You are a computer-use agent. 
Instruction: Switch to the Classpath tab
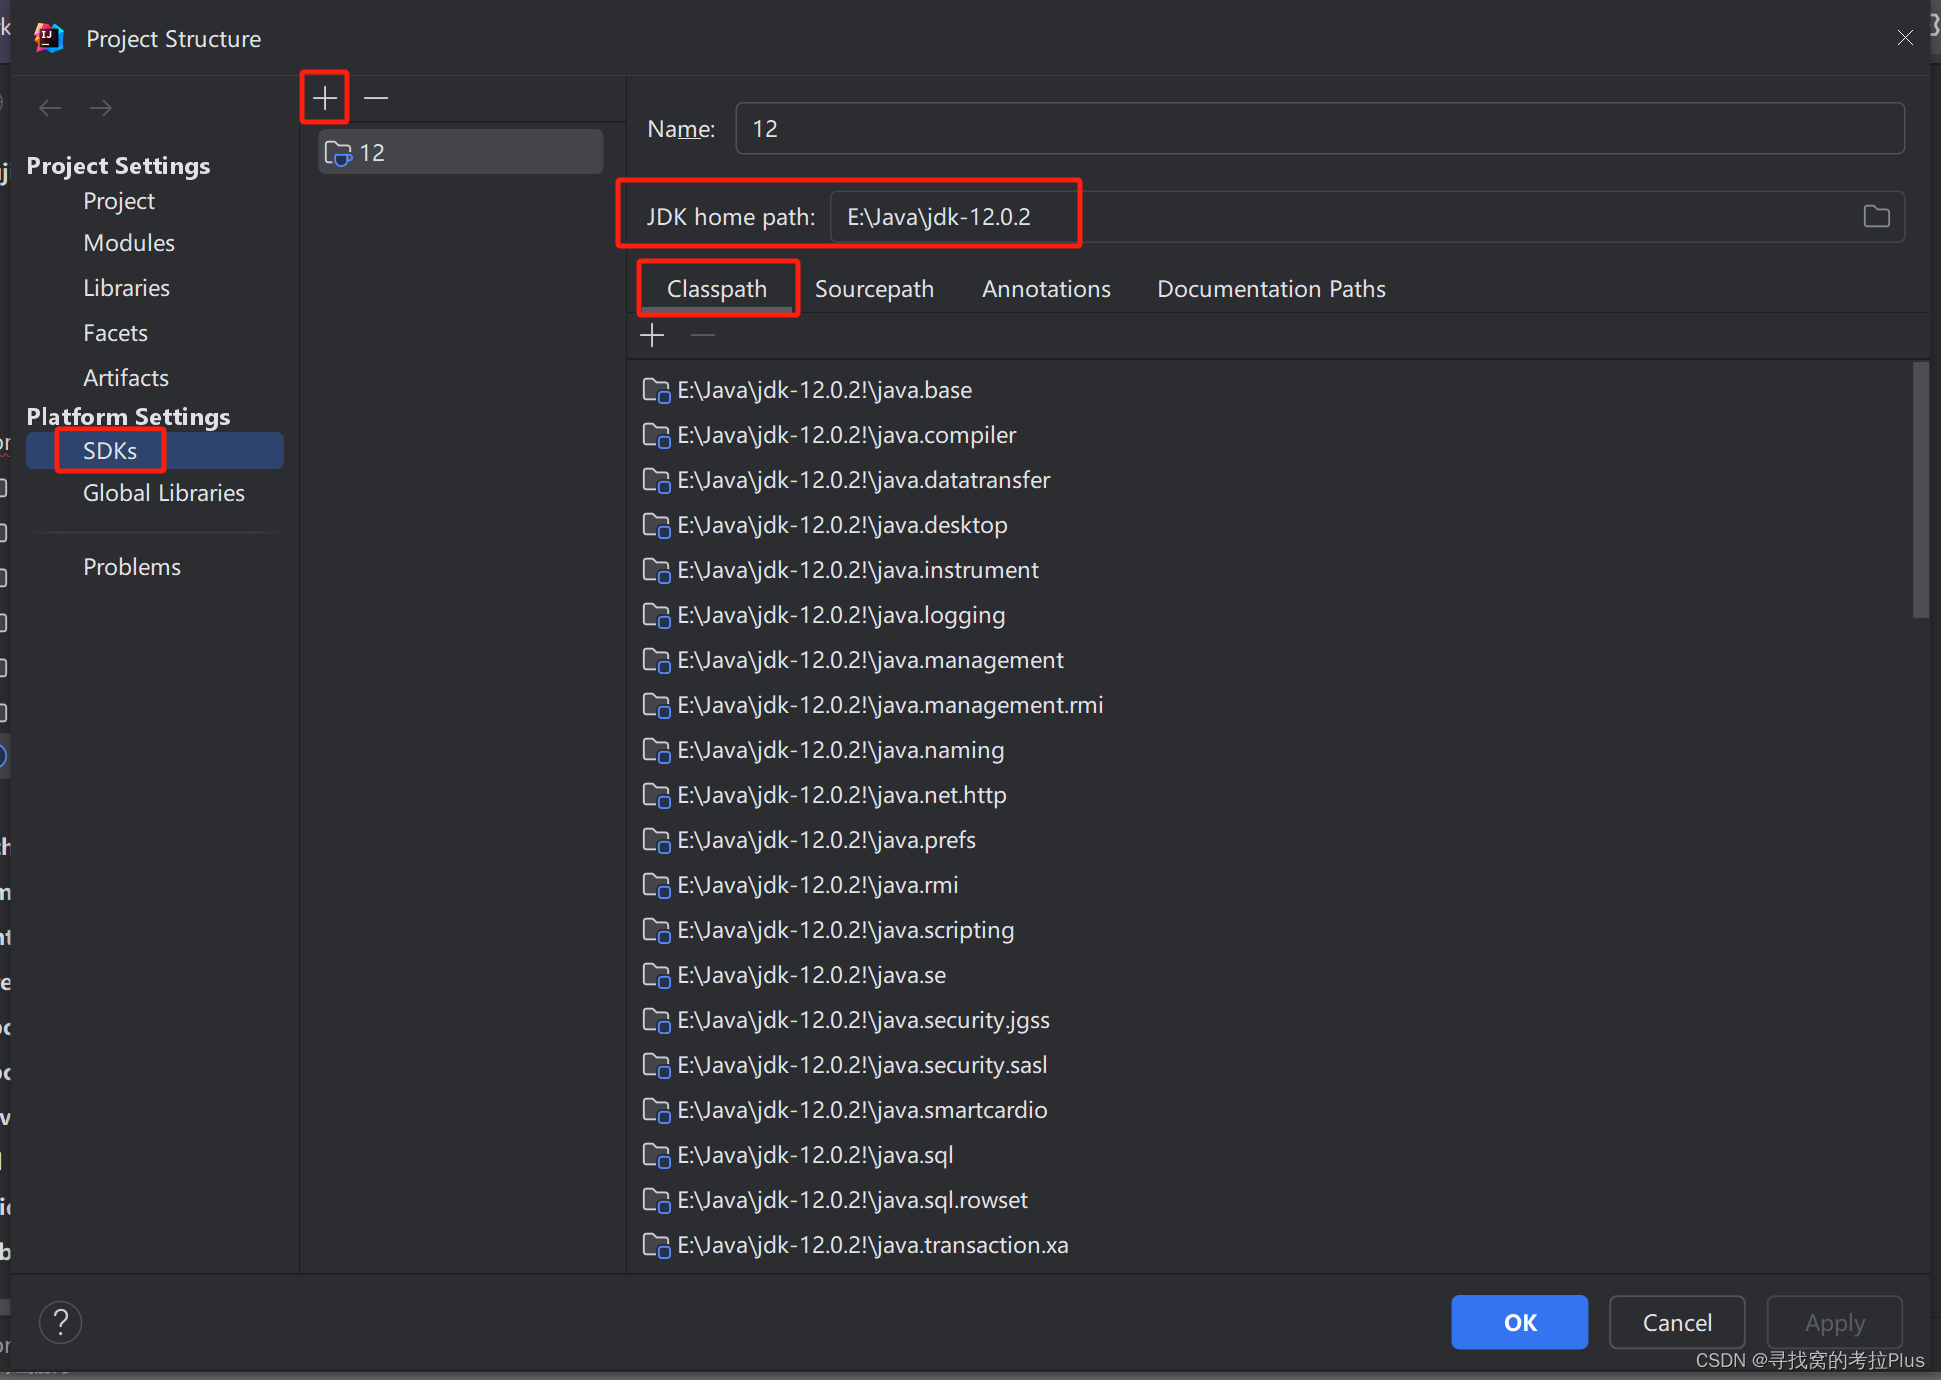point(717,289)
